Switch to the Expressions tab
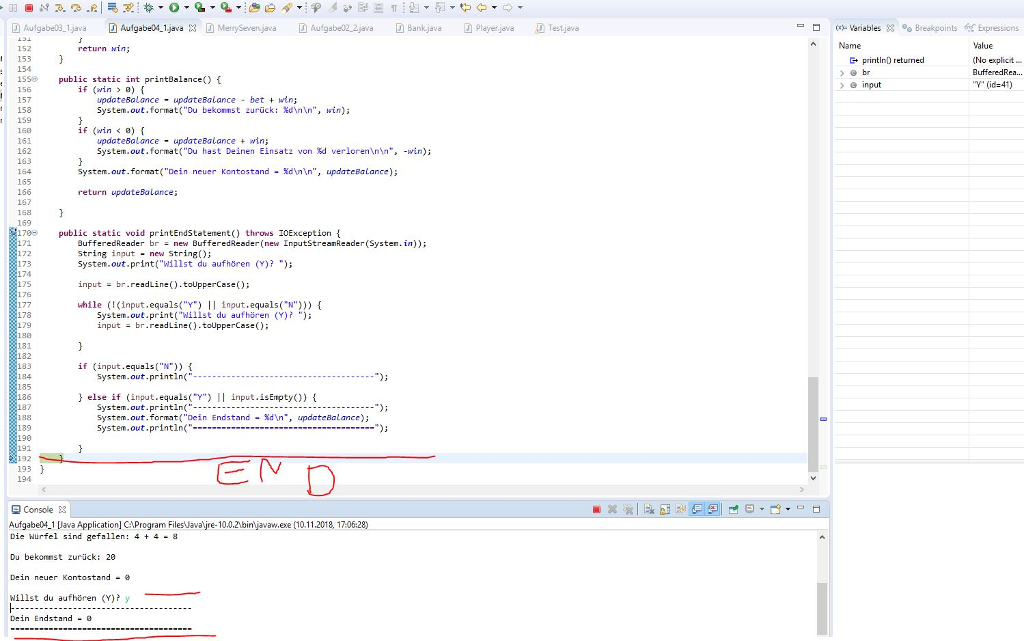 point(997,28)
